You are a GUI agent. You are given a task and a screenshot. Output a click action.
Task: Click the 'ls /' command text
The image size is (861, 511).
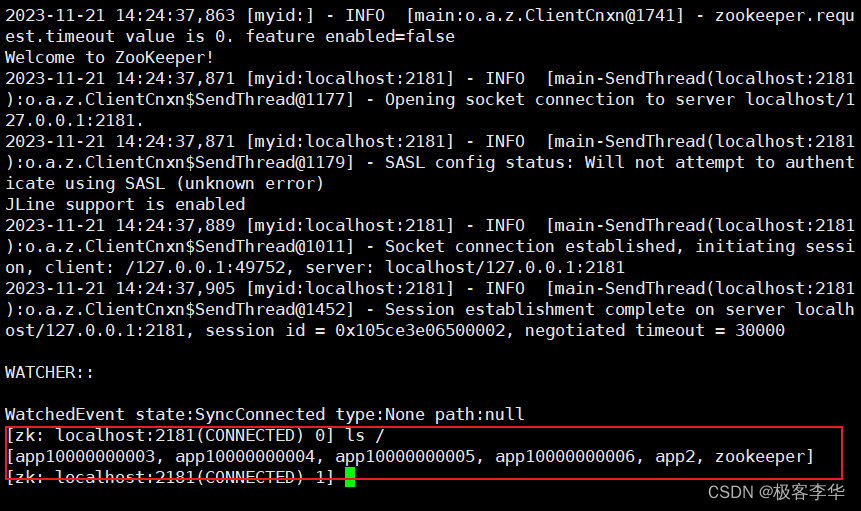pos(365,435)
